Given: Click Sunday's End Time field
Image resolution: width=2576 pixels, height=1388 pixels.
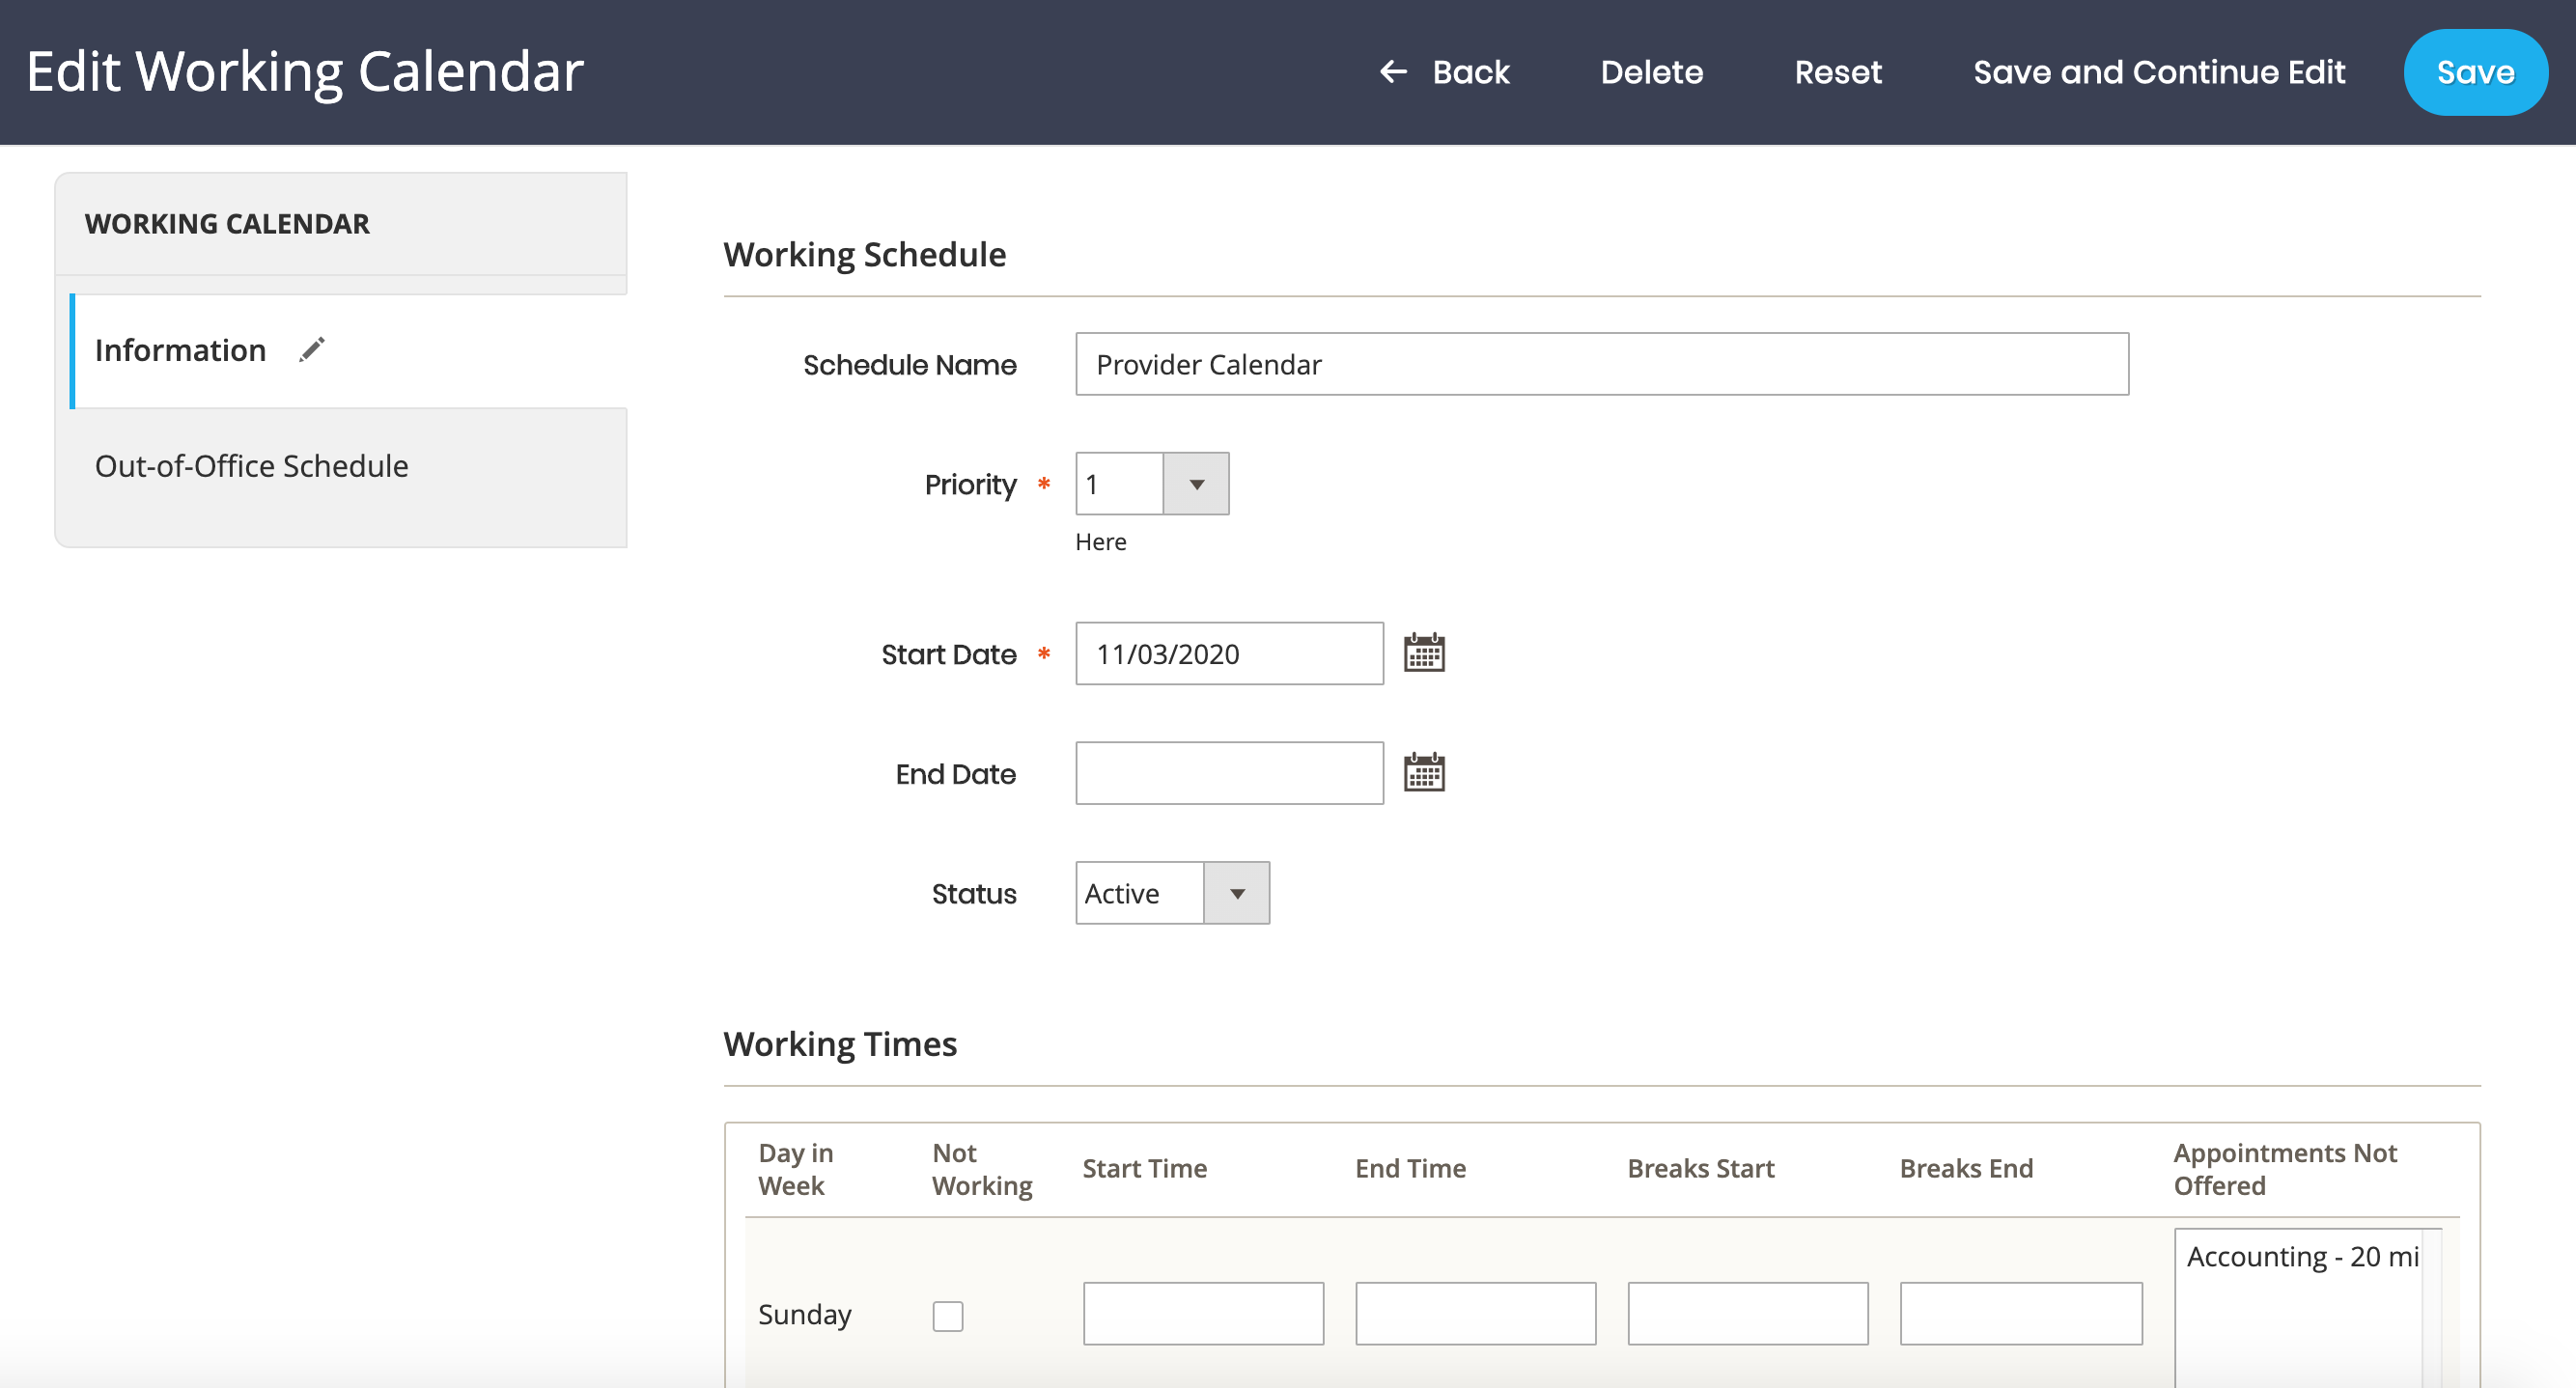Looking at the screenshot, I should 1475,1314.
